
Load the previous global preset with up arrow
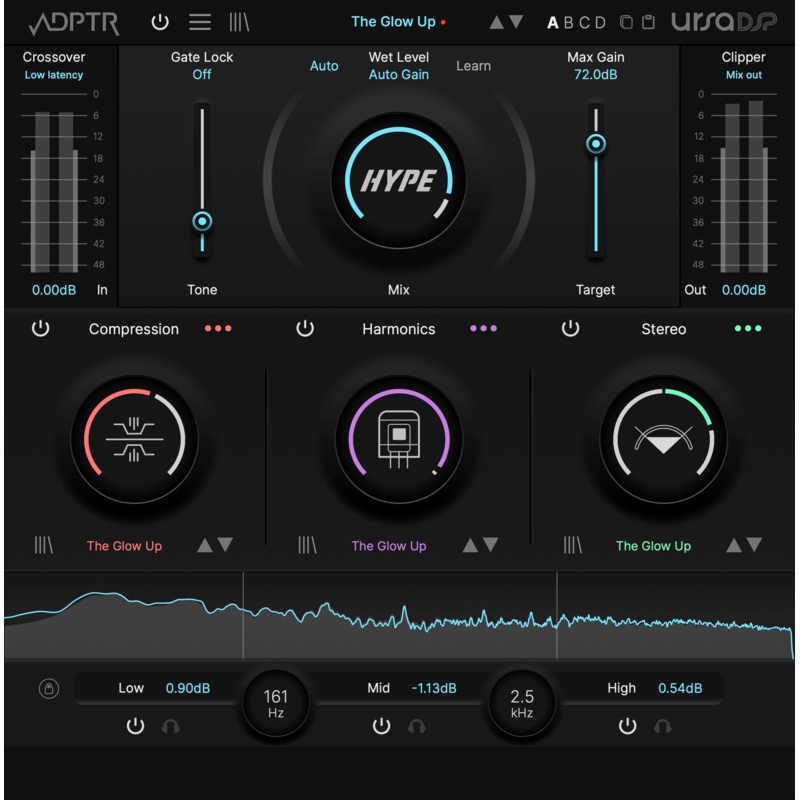pyautogui.click(x=496, y=22)
